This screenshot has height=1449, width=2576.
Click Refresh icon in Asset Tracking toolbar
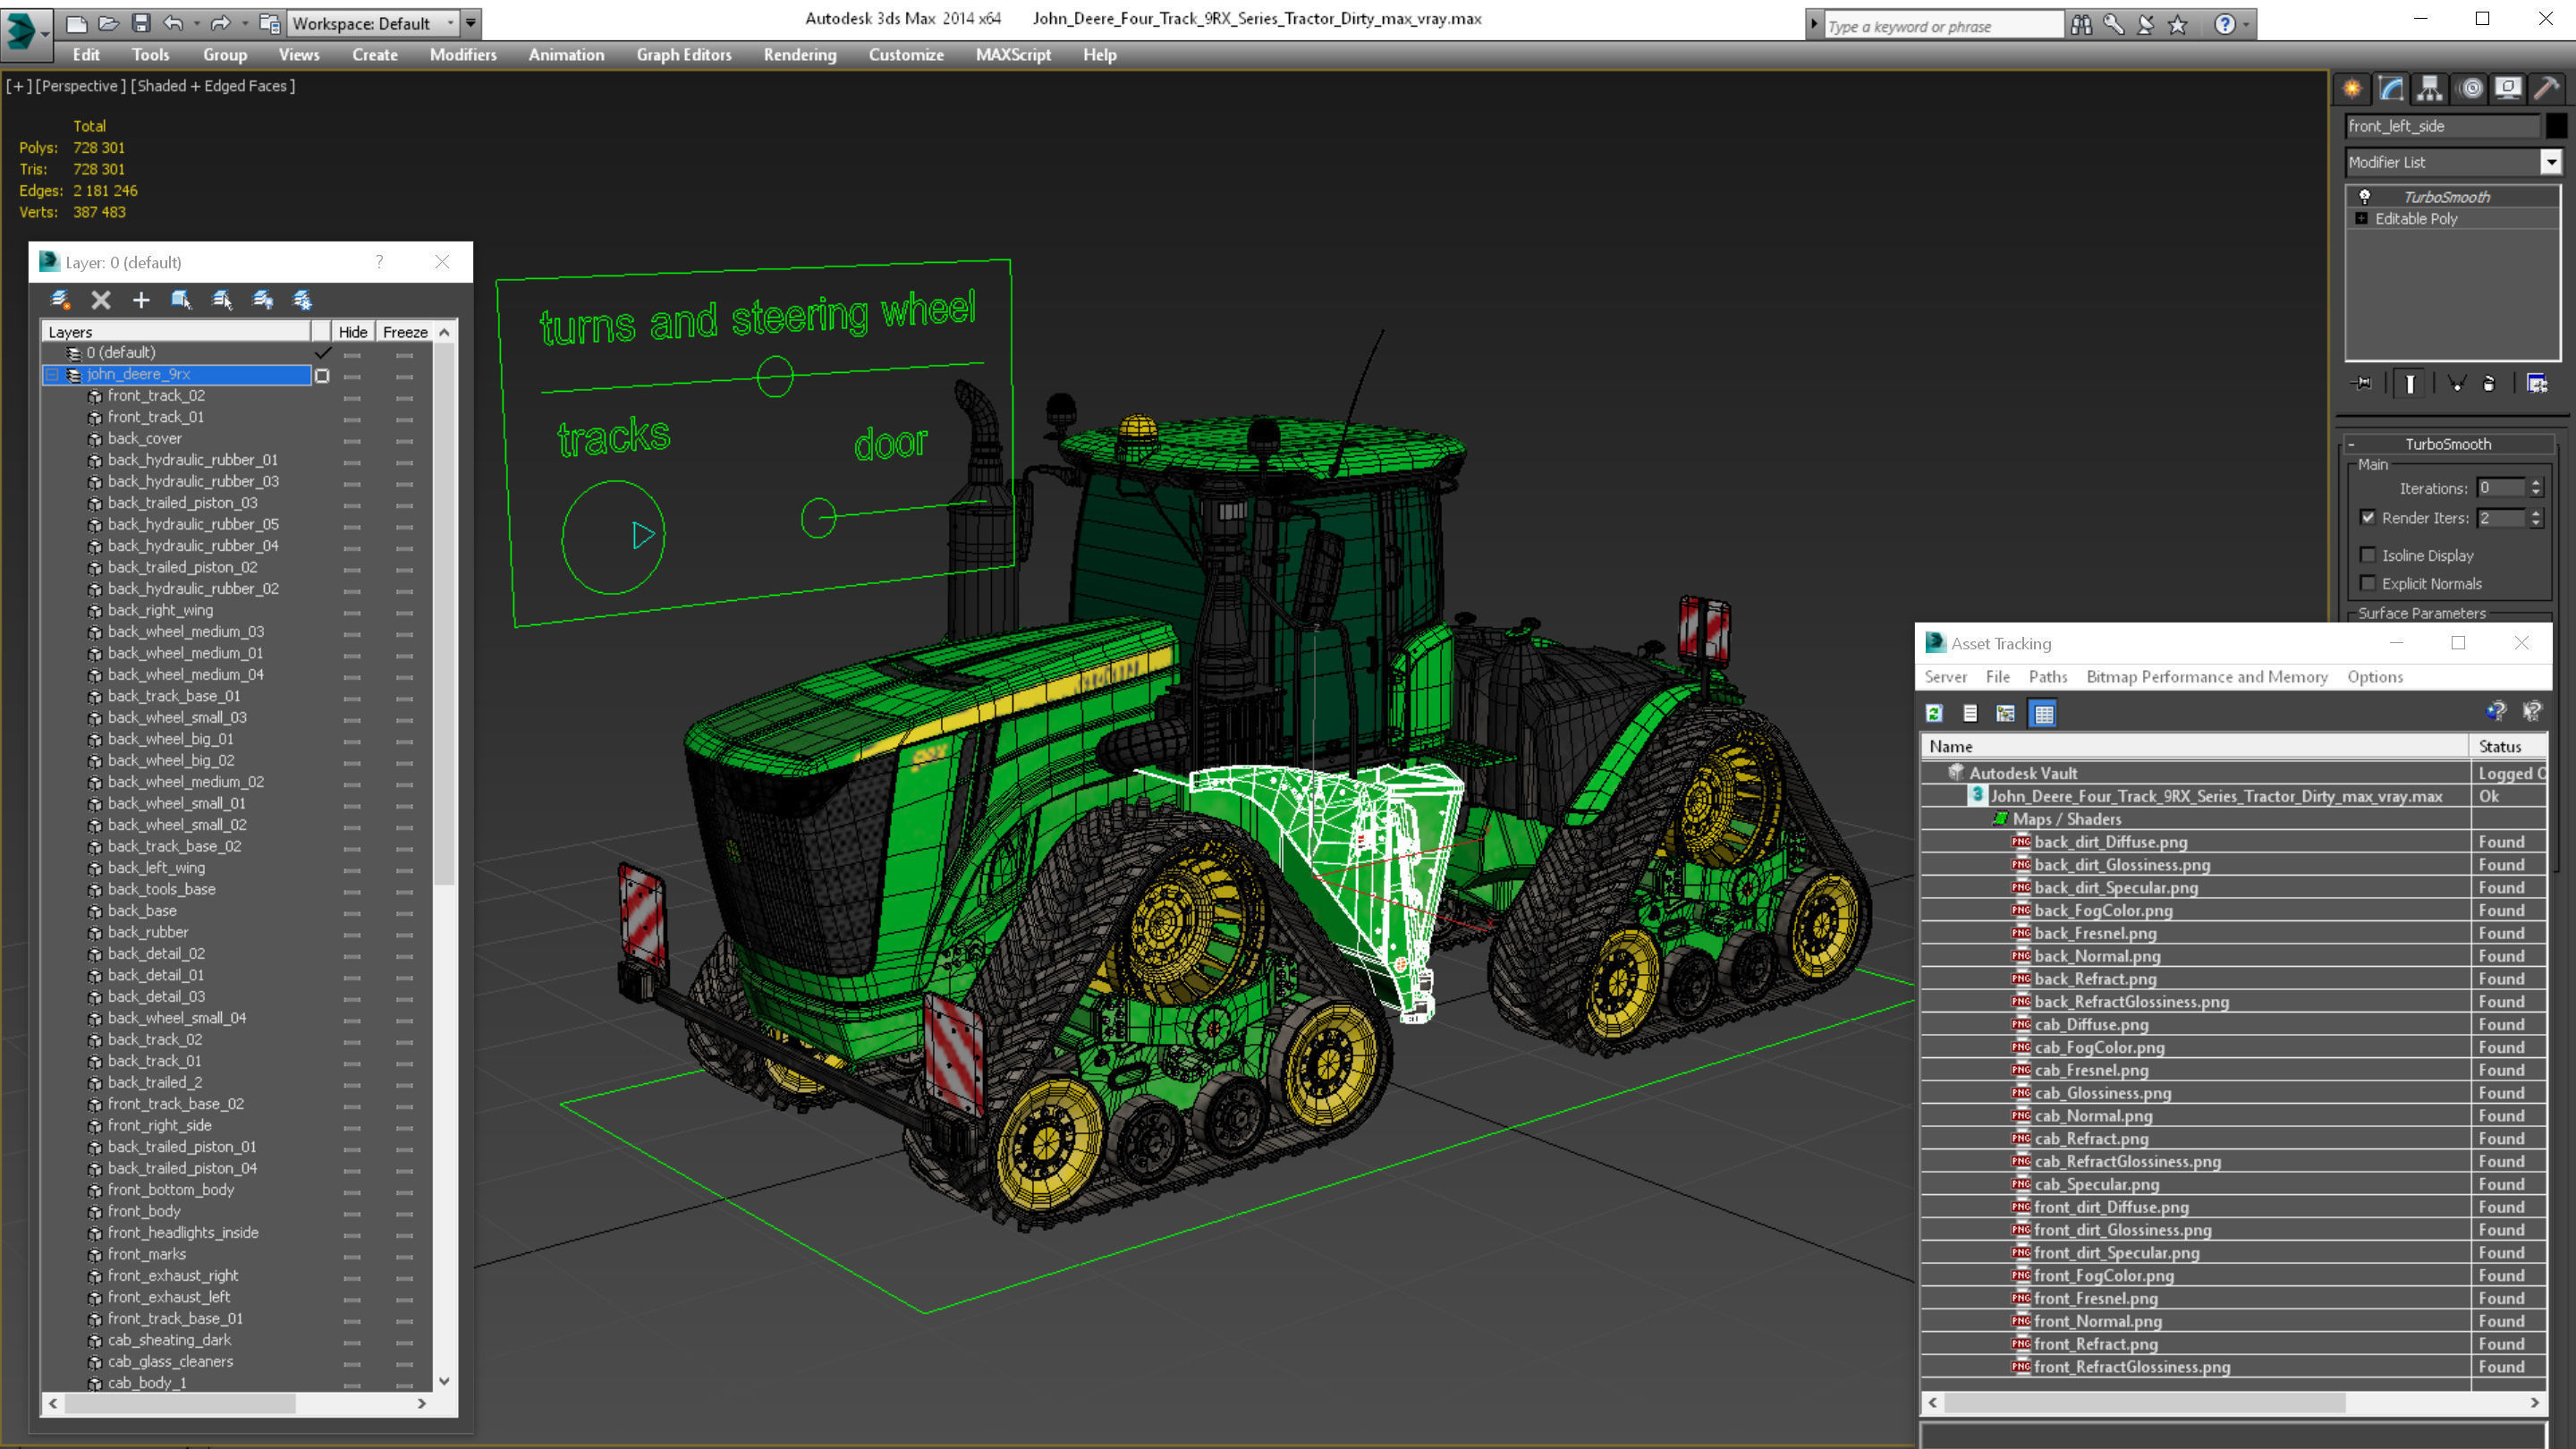click(1934, 713)
